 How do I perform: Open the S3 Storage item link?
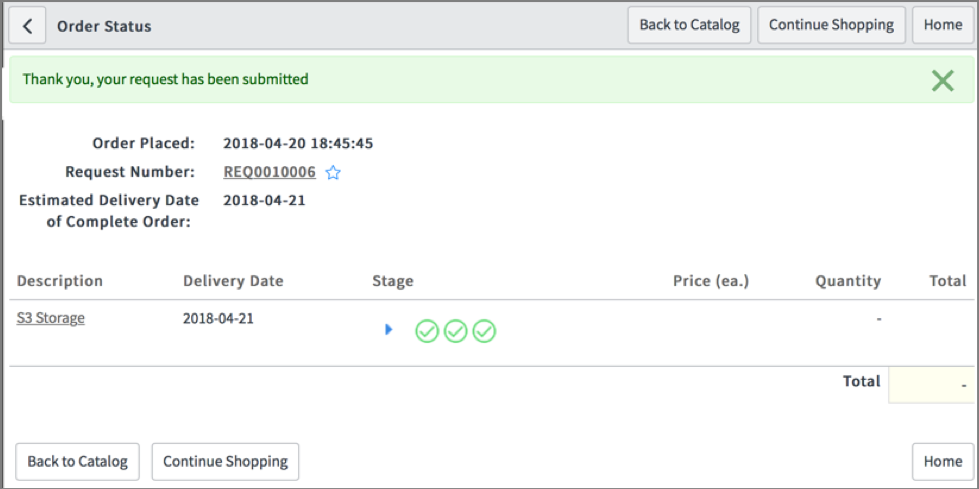[51, 318]
